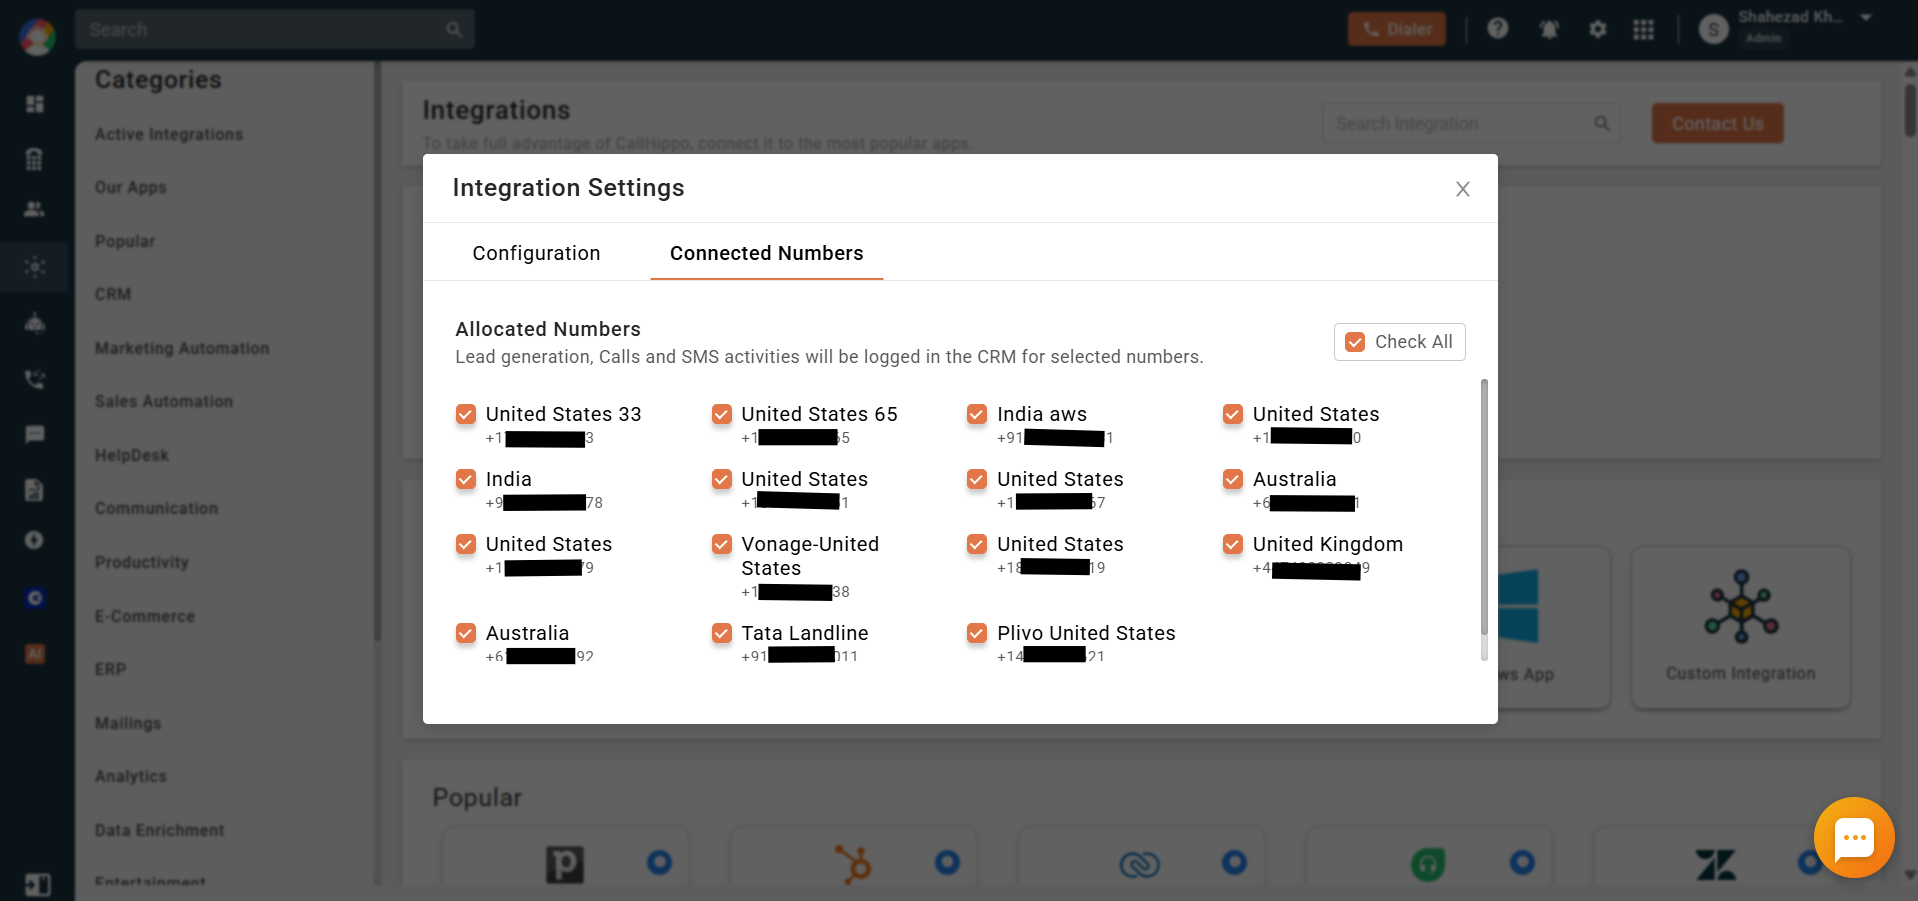
Task: Close the Integration Settings dialog
Action: coord(1462,189)
